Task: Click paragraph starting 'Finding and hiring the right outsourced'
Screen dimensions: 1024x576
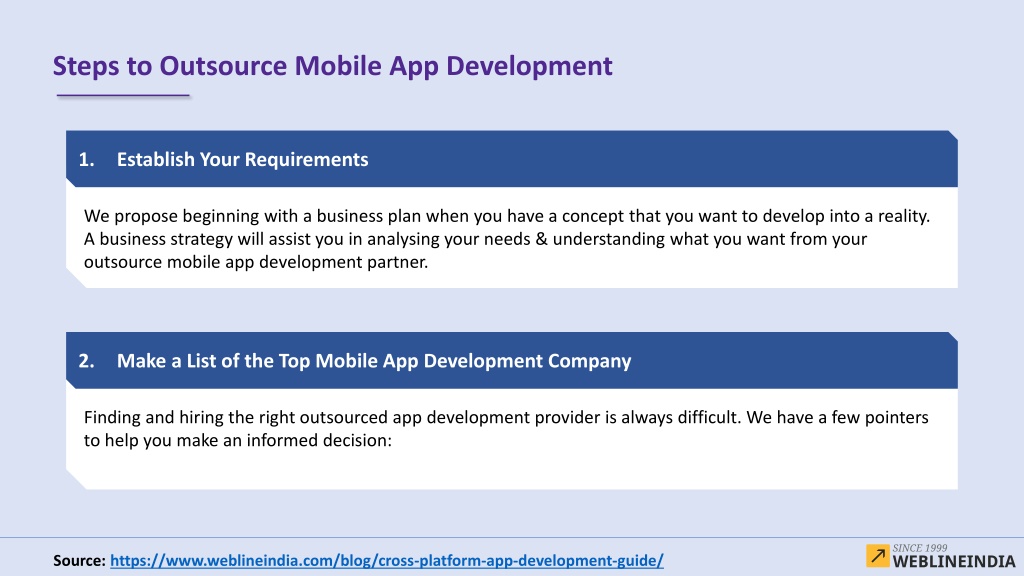Action: coord(506,428)
